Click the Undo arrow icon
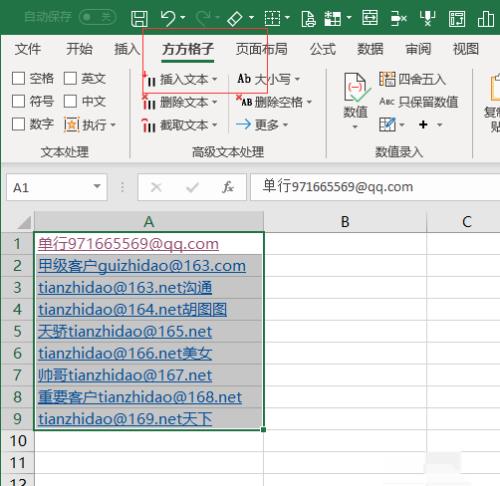The width and height of the screenshot is (500, 486). click(168, 18)
